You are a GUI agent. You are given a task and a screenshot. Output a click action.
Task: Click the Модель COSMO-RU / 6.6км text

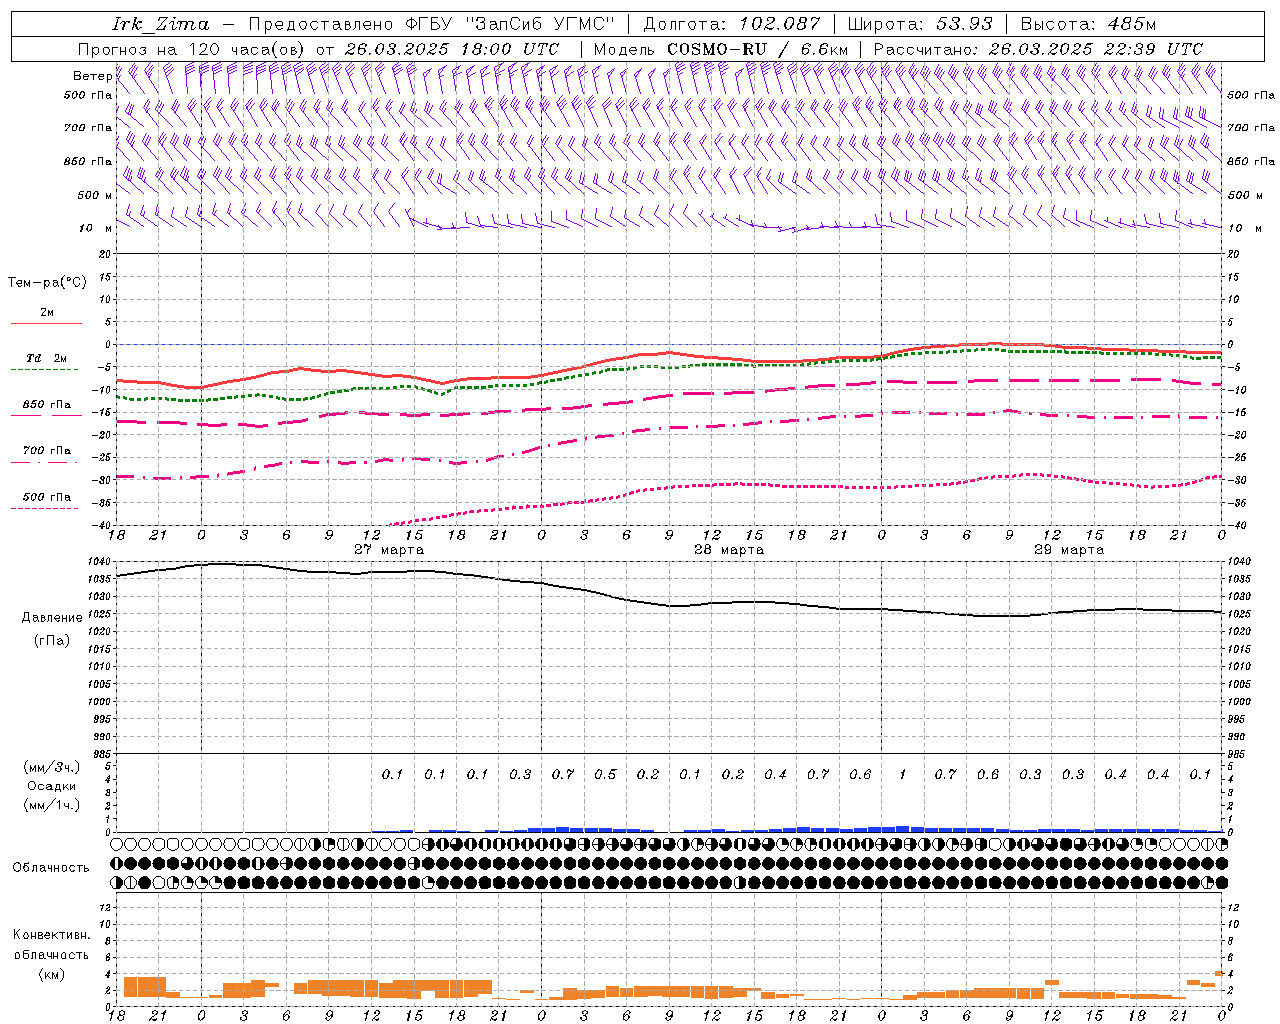pyautogui.click(x=720, y=49)
